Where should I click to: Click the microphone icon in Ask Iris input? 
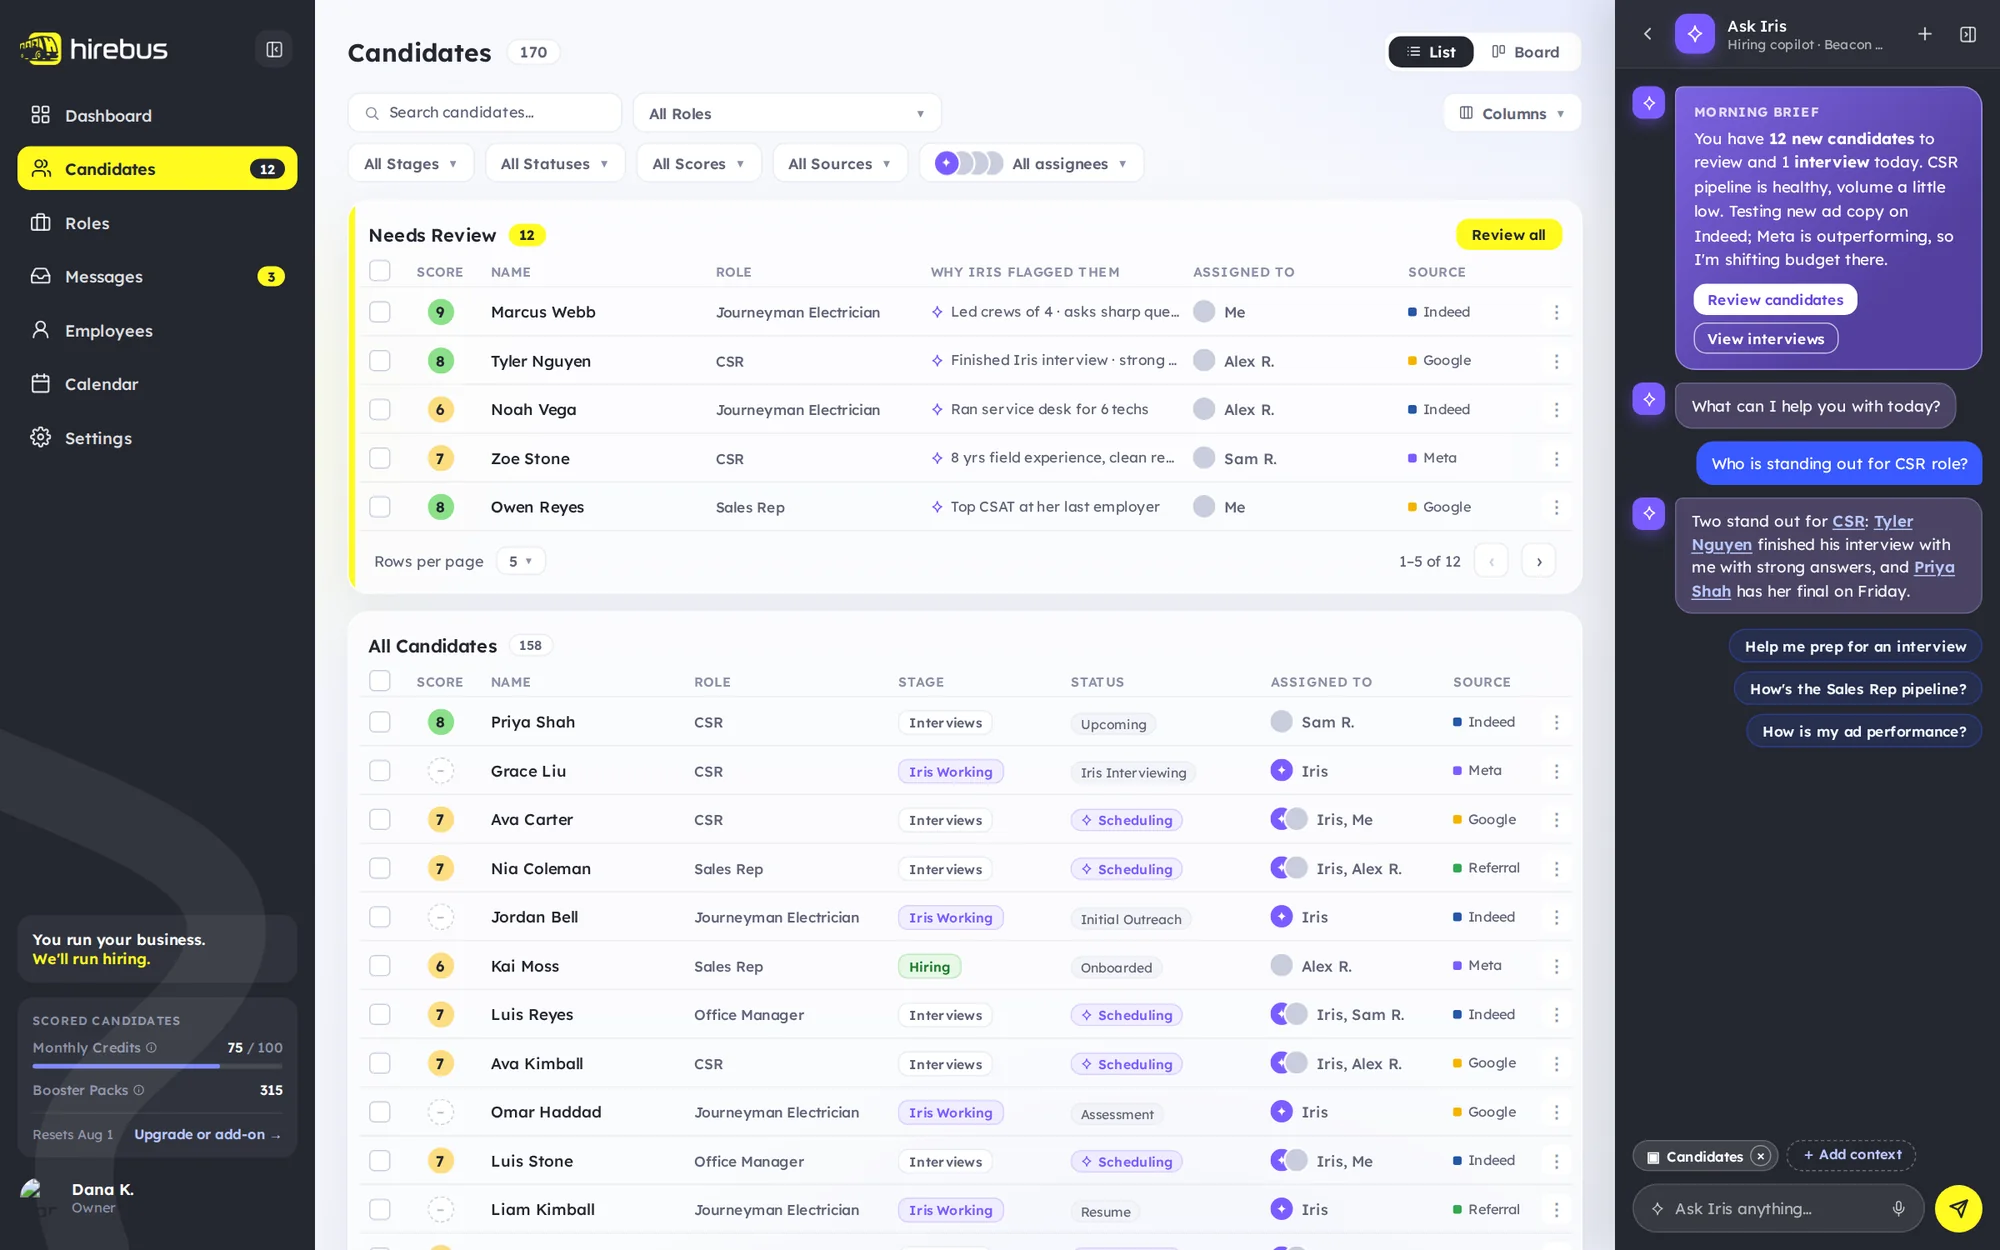1898,1209
